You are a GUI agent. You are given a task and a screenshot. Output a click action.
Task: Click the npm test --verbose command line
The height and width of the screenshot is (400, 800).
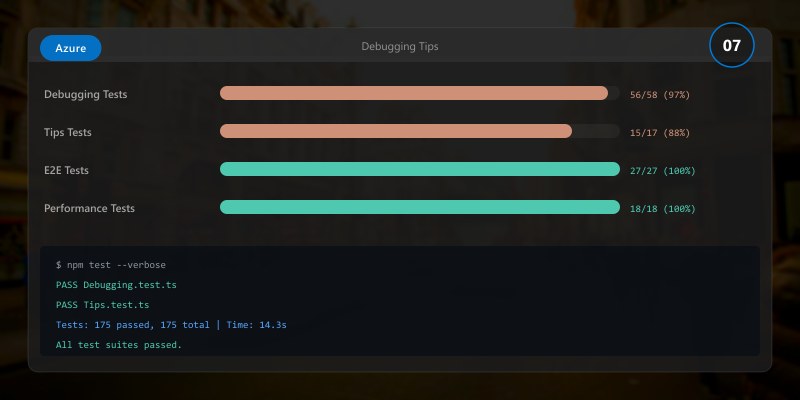click(x=111, y=265)
